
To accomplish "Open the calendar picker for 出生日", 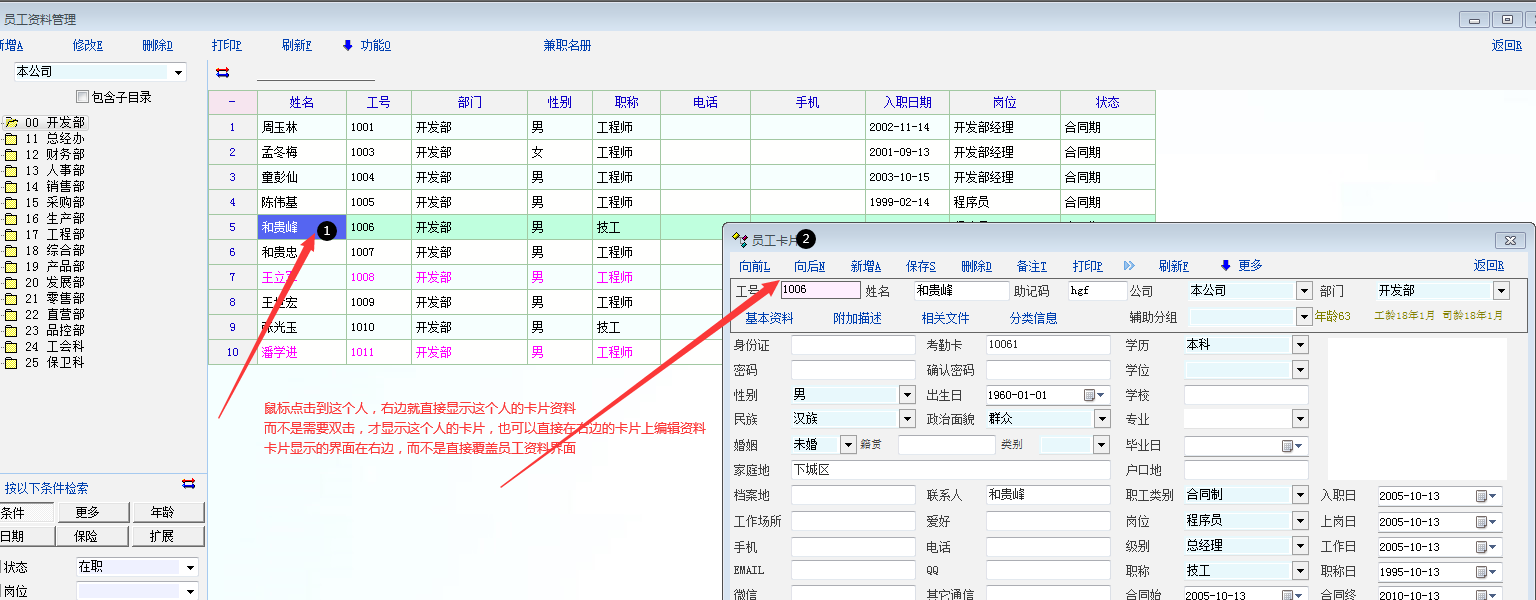I will pyautogui.click(x=1091, y=395).
